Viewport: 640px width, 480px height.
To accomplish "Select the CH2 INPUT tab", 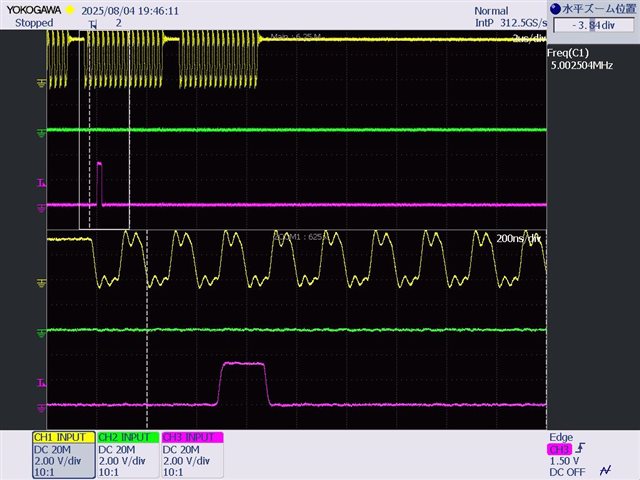I will coord(128,437).
